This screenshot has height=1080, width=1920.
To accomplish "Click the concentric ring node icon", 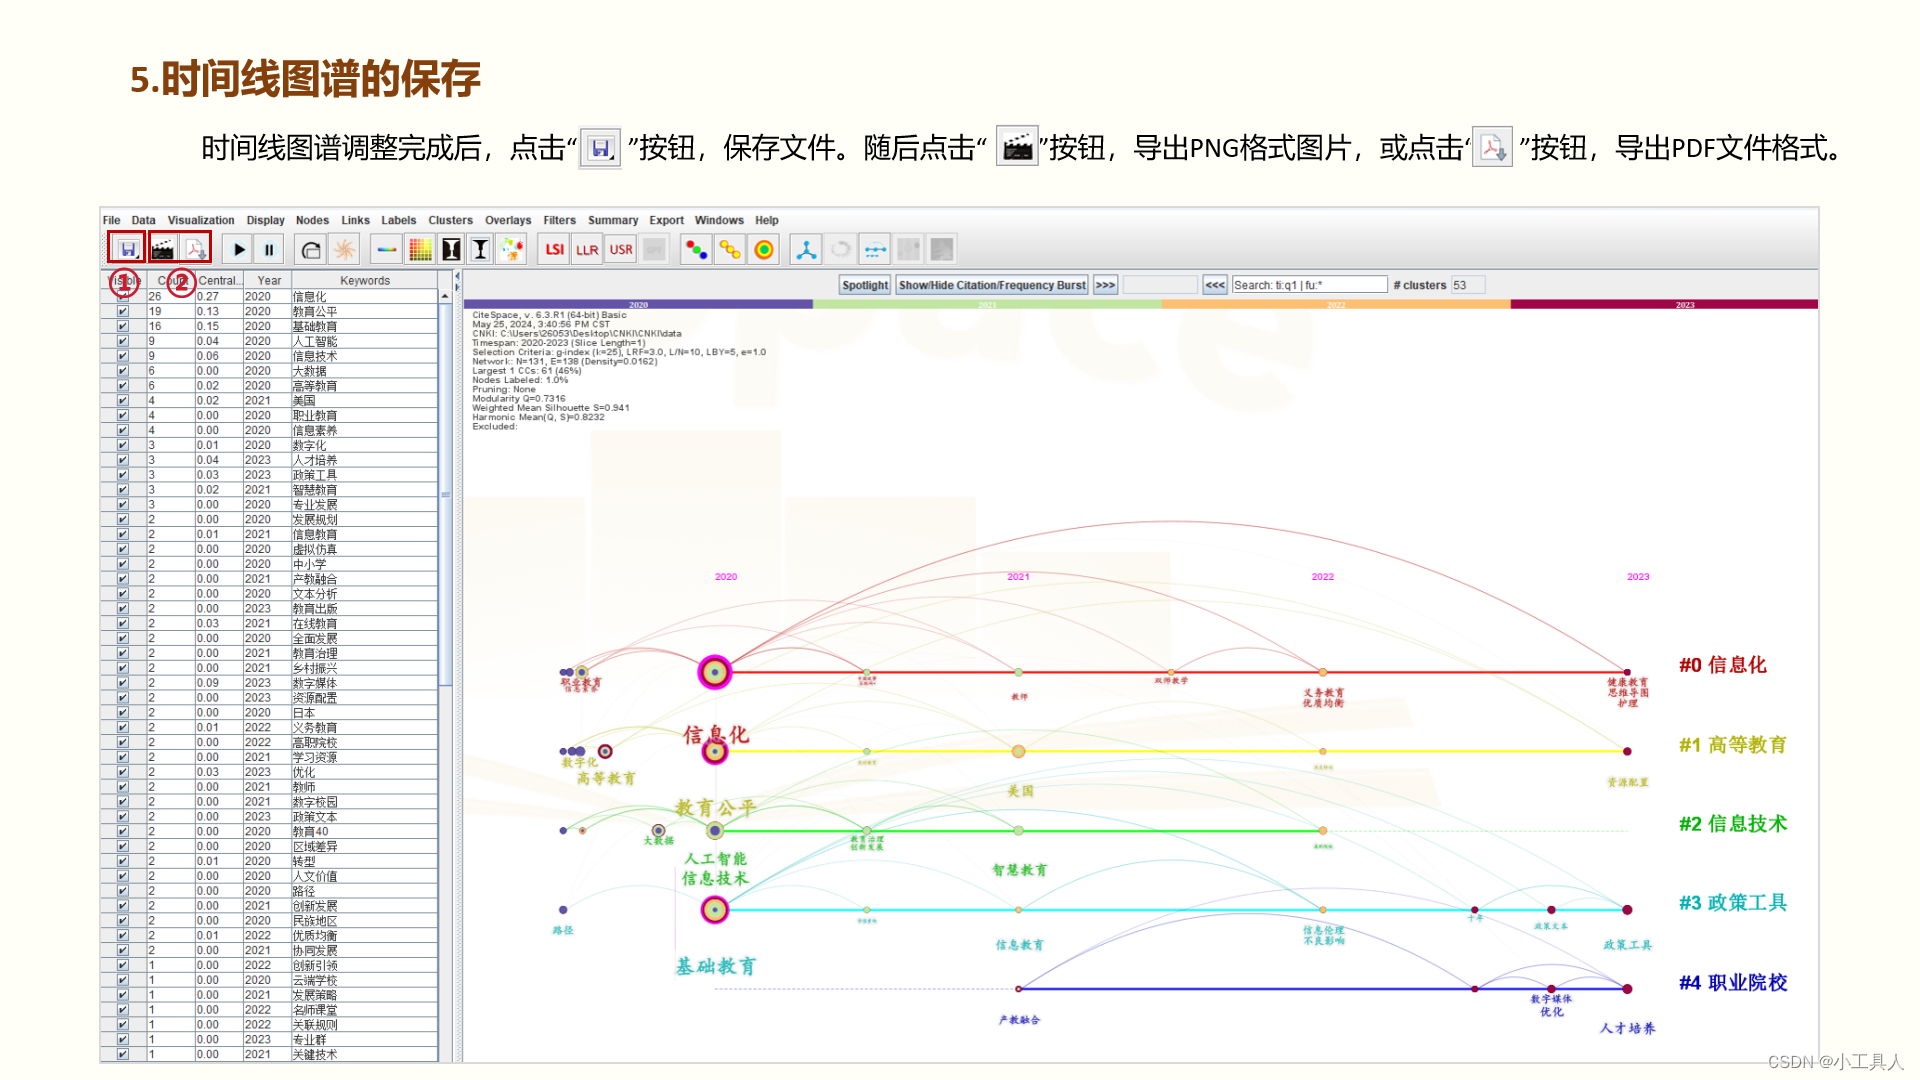I will [764, 250].
